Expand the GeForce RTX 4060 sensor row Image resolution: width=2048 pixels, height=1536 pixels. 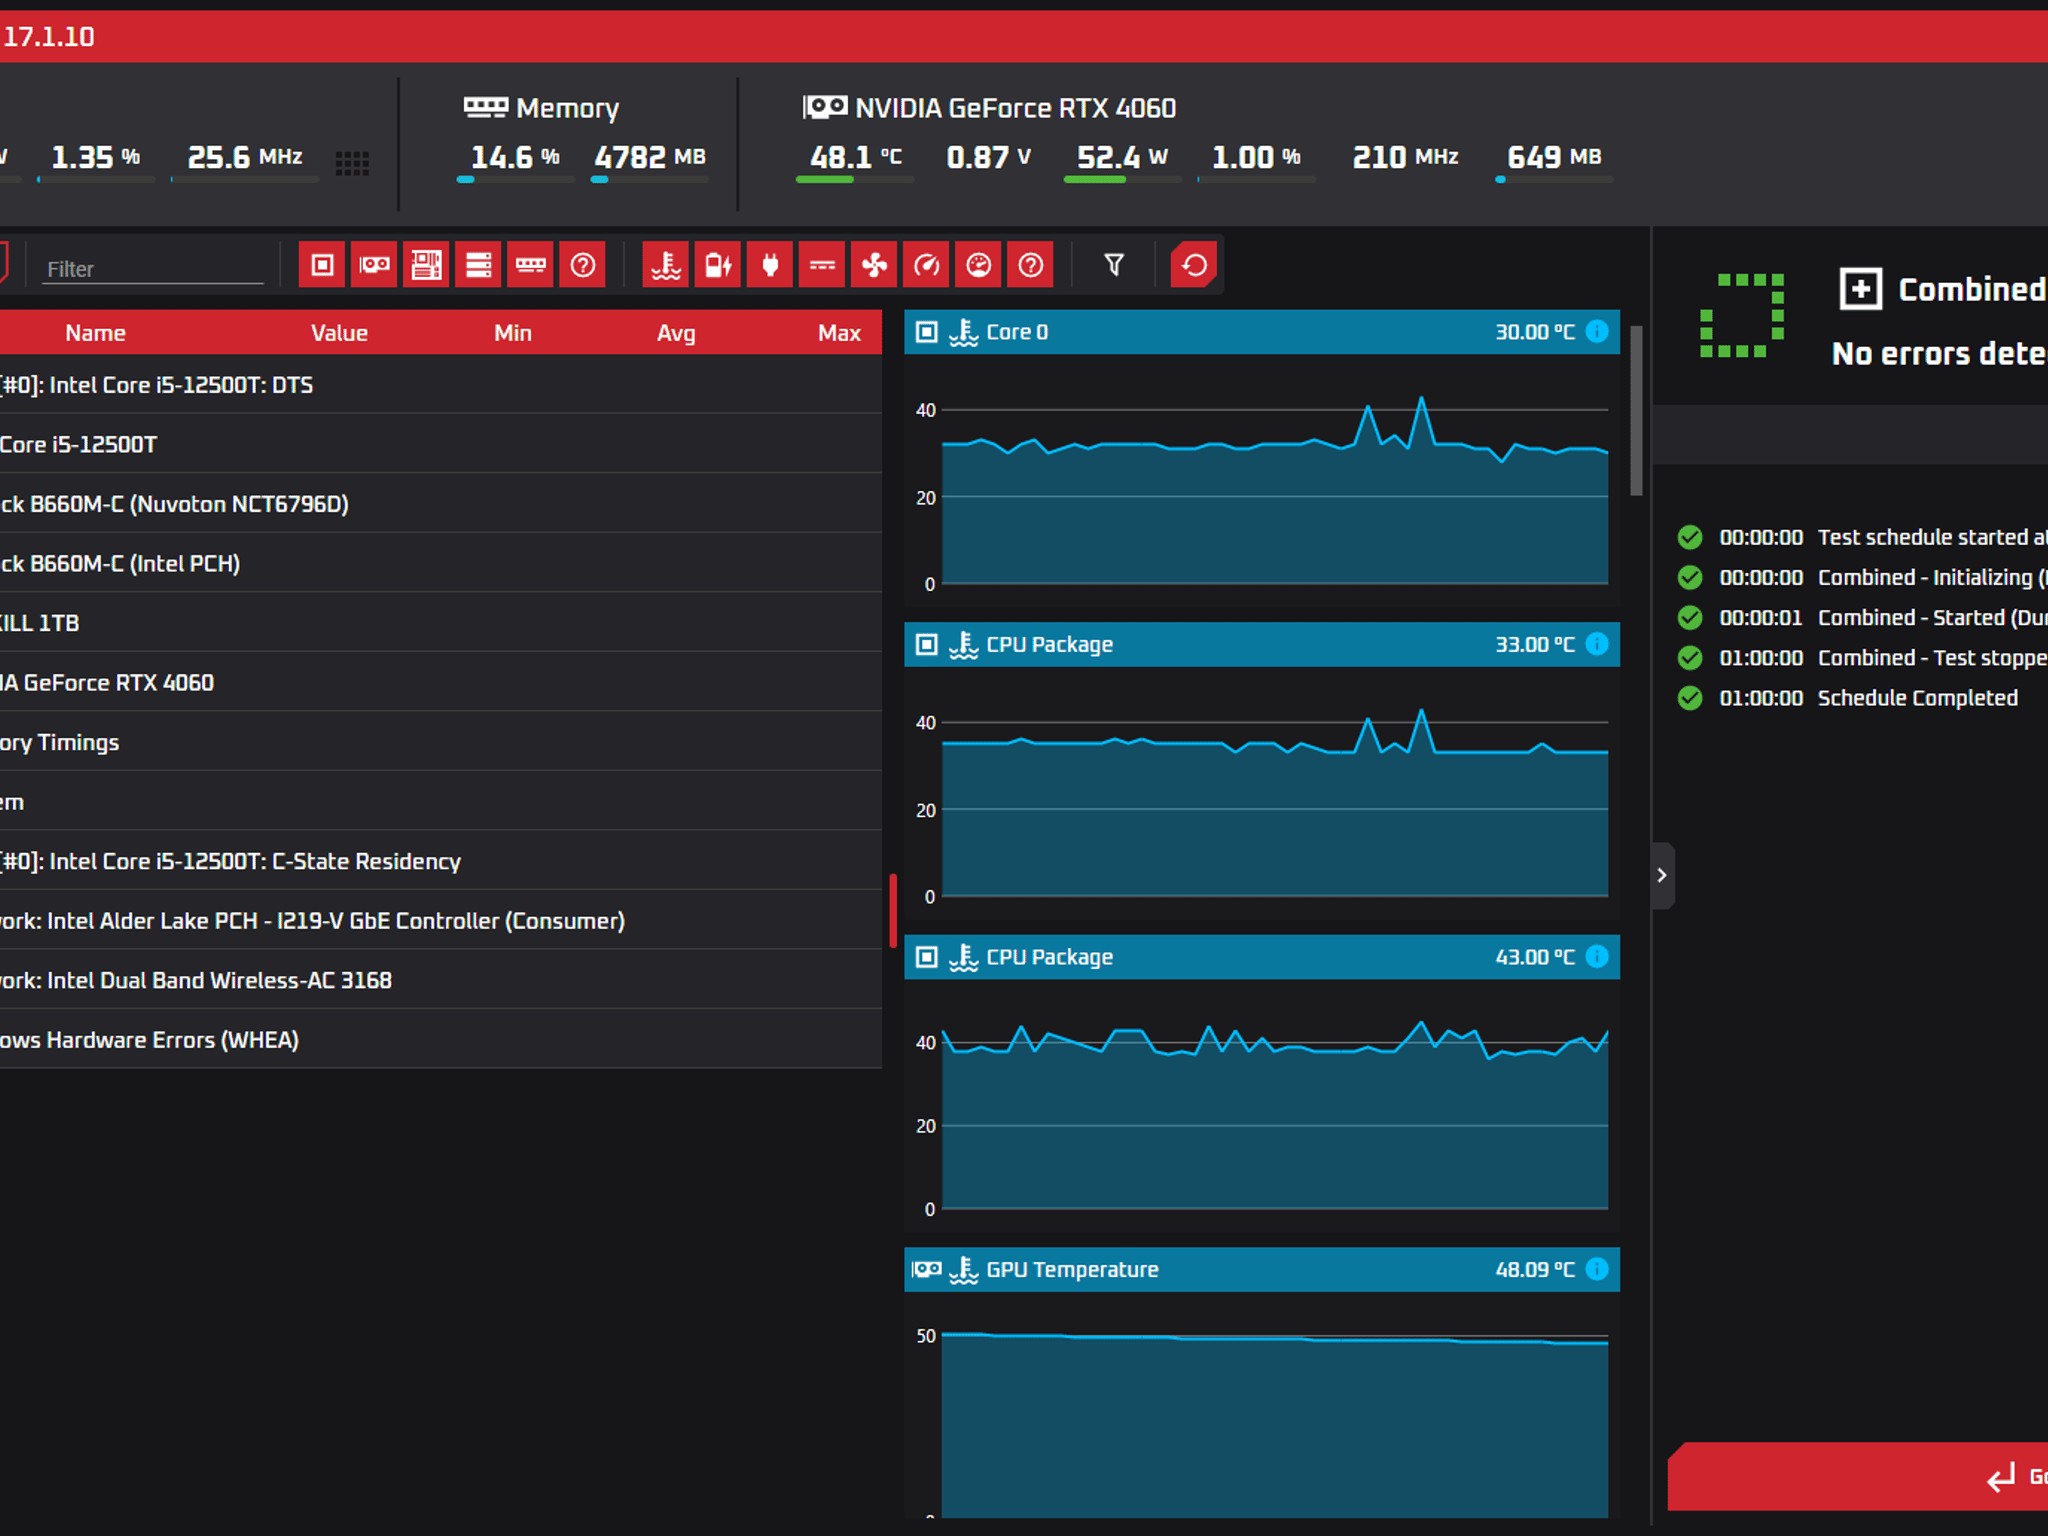click(x=441, y=682)
